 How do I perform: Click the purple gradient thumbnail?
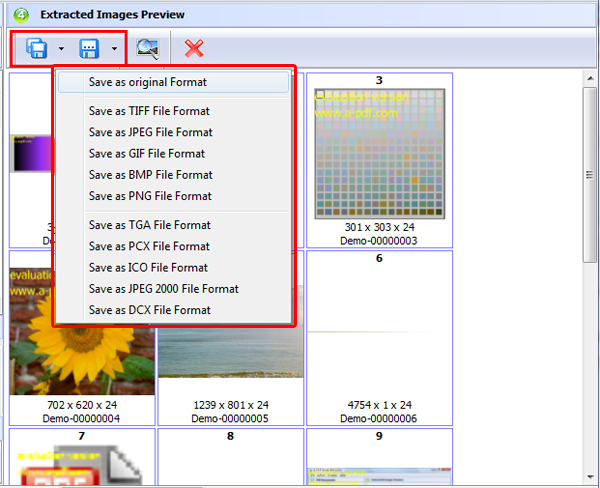(x=31, y=153)
